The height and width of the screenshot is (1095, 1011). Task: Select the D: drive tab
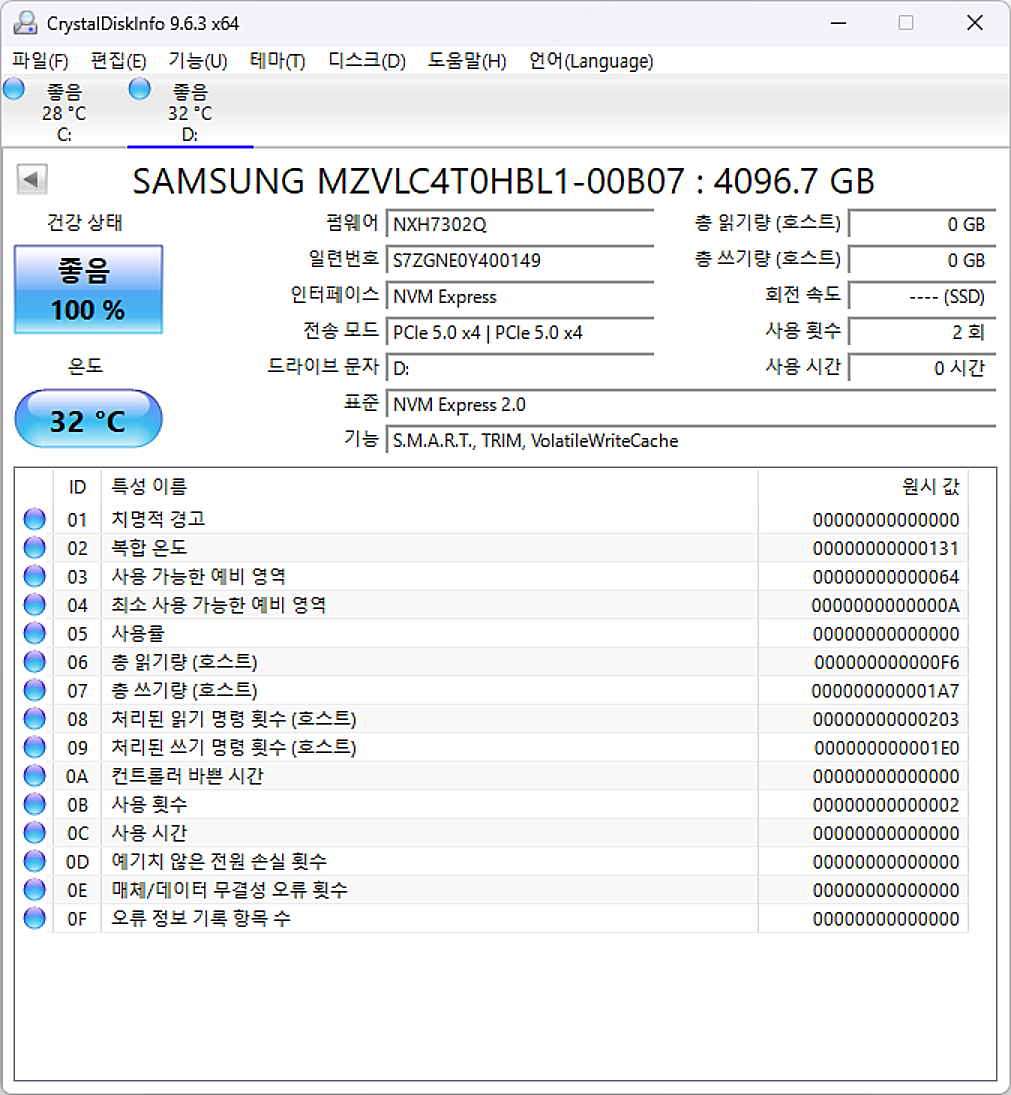tap(190, 110)
